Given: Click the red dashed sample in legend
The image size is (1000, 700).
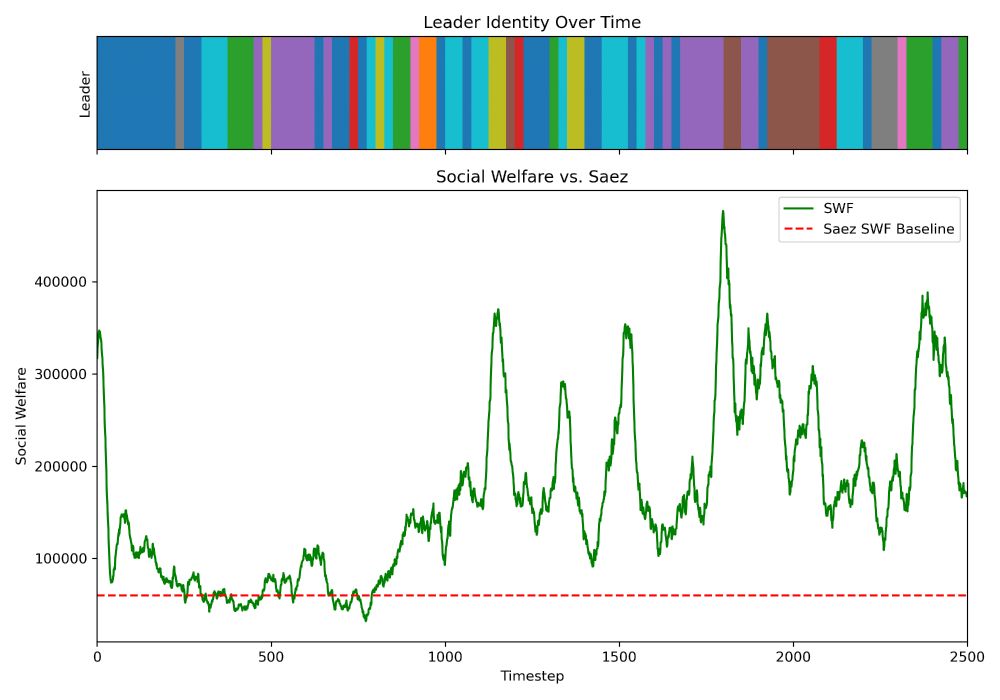Looking at the screenshot, I should point(798,229).
